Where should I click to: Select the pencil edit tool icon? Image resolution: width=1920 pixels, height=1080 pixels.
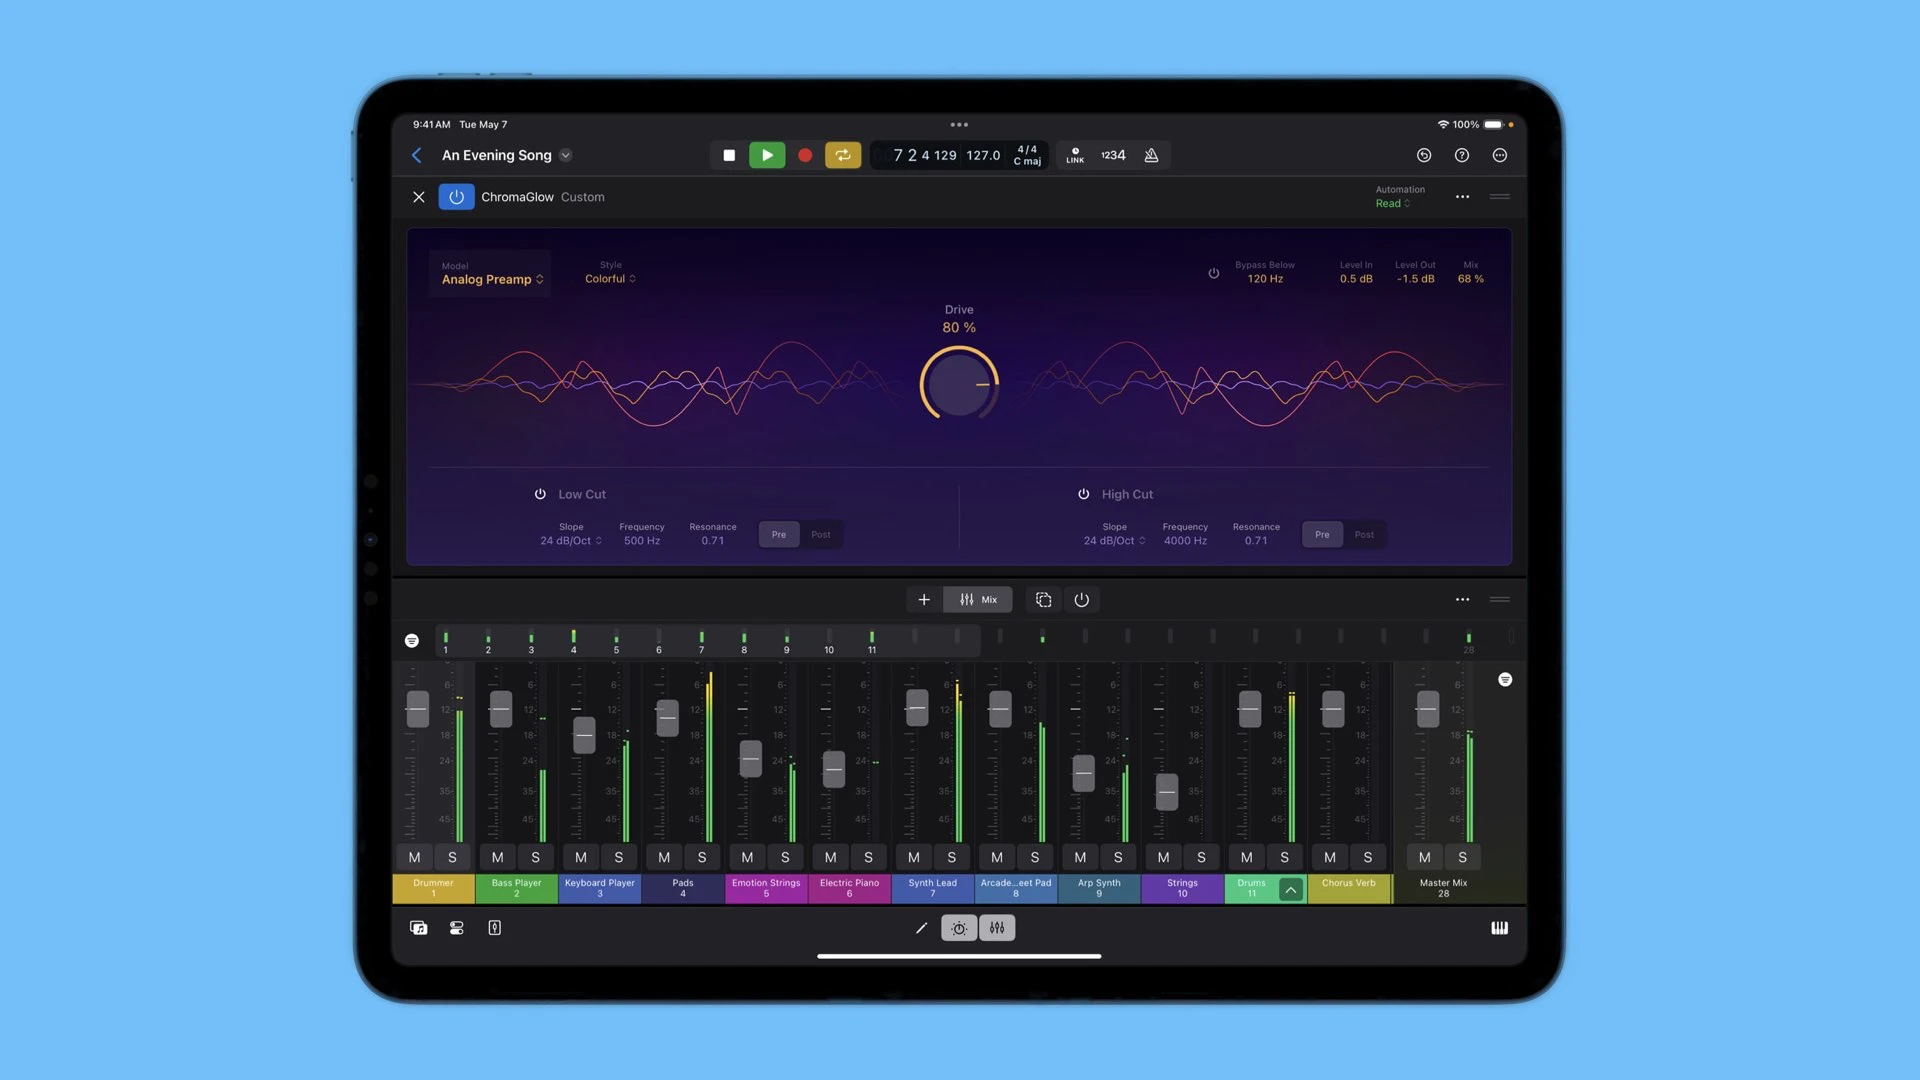point(921,928)
